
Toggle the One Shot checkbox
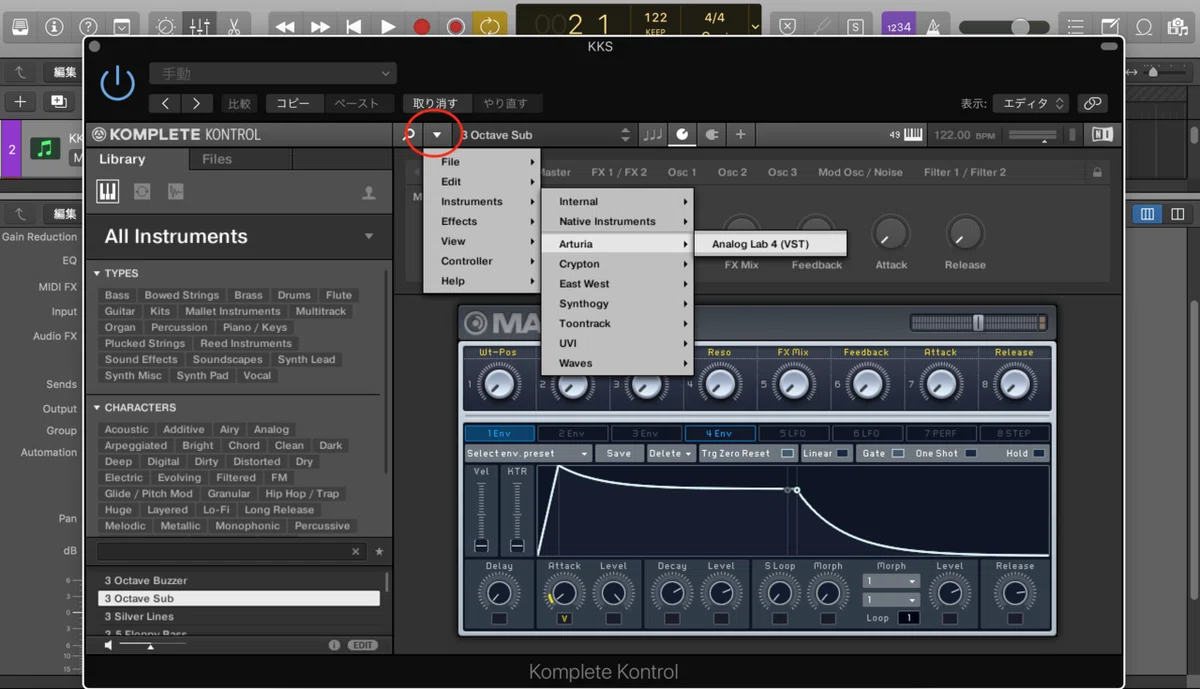point(973,453)
